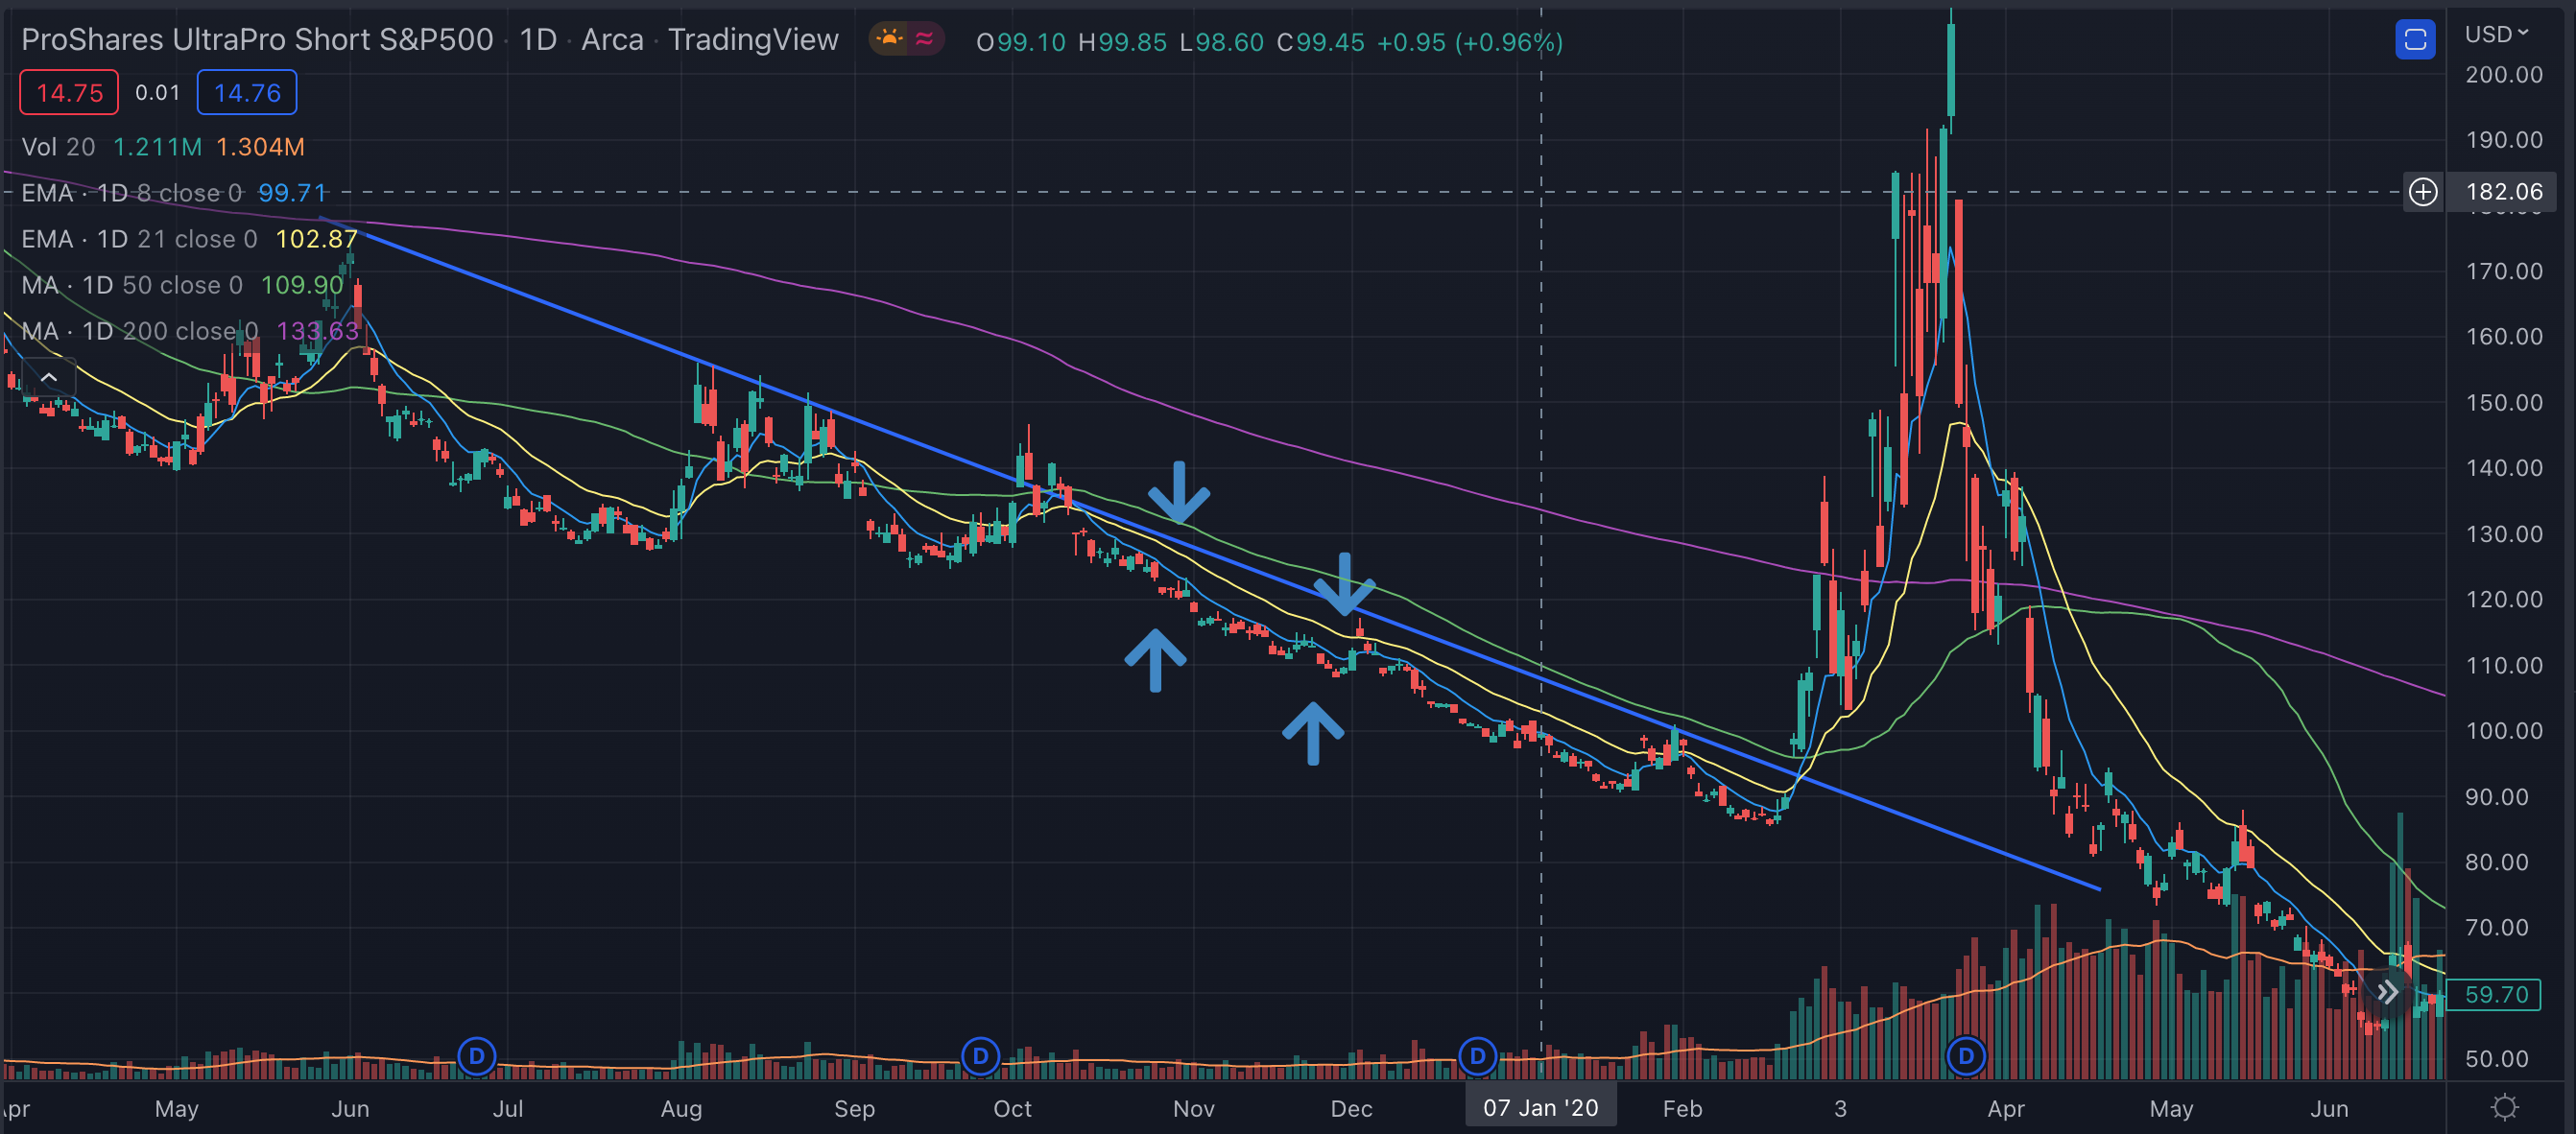
Task: Click the ProShares UltraPro Short S&P500 title
Action: [x=257, y=40]
